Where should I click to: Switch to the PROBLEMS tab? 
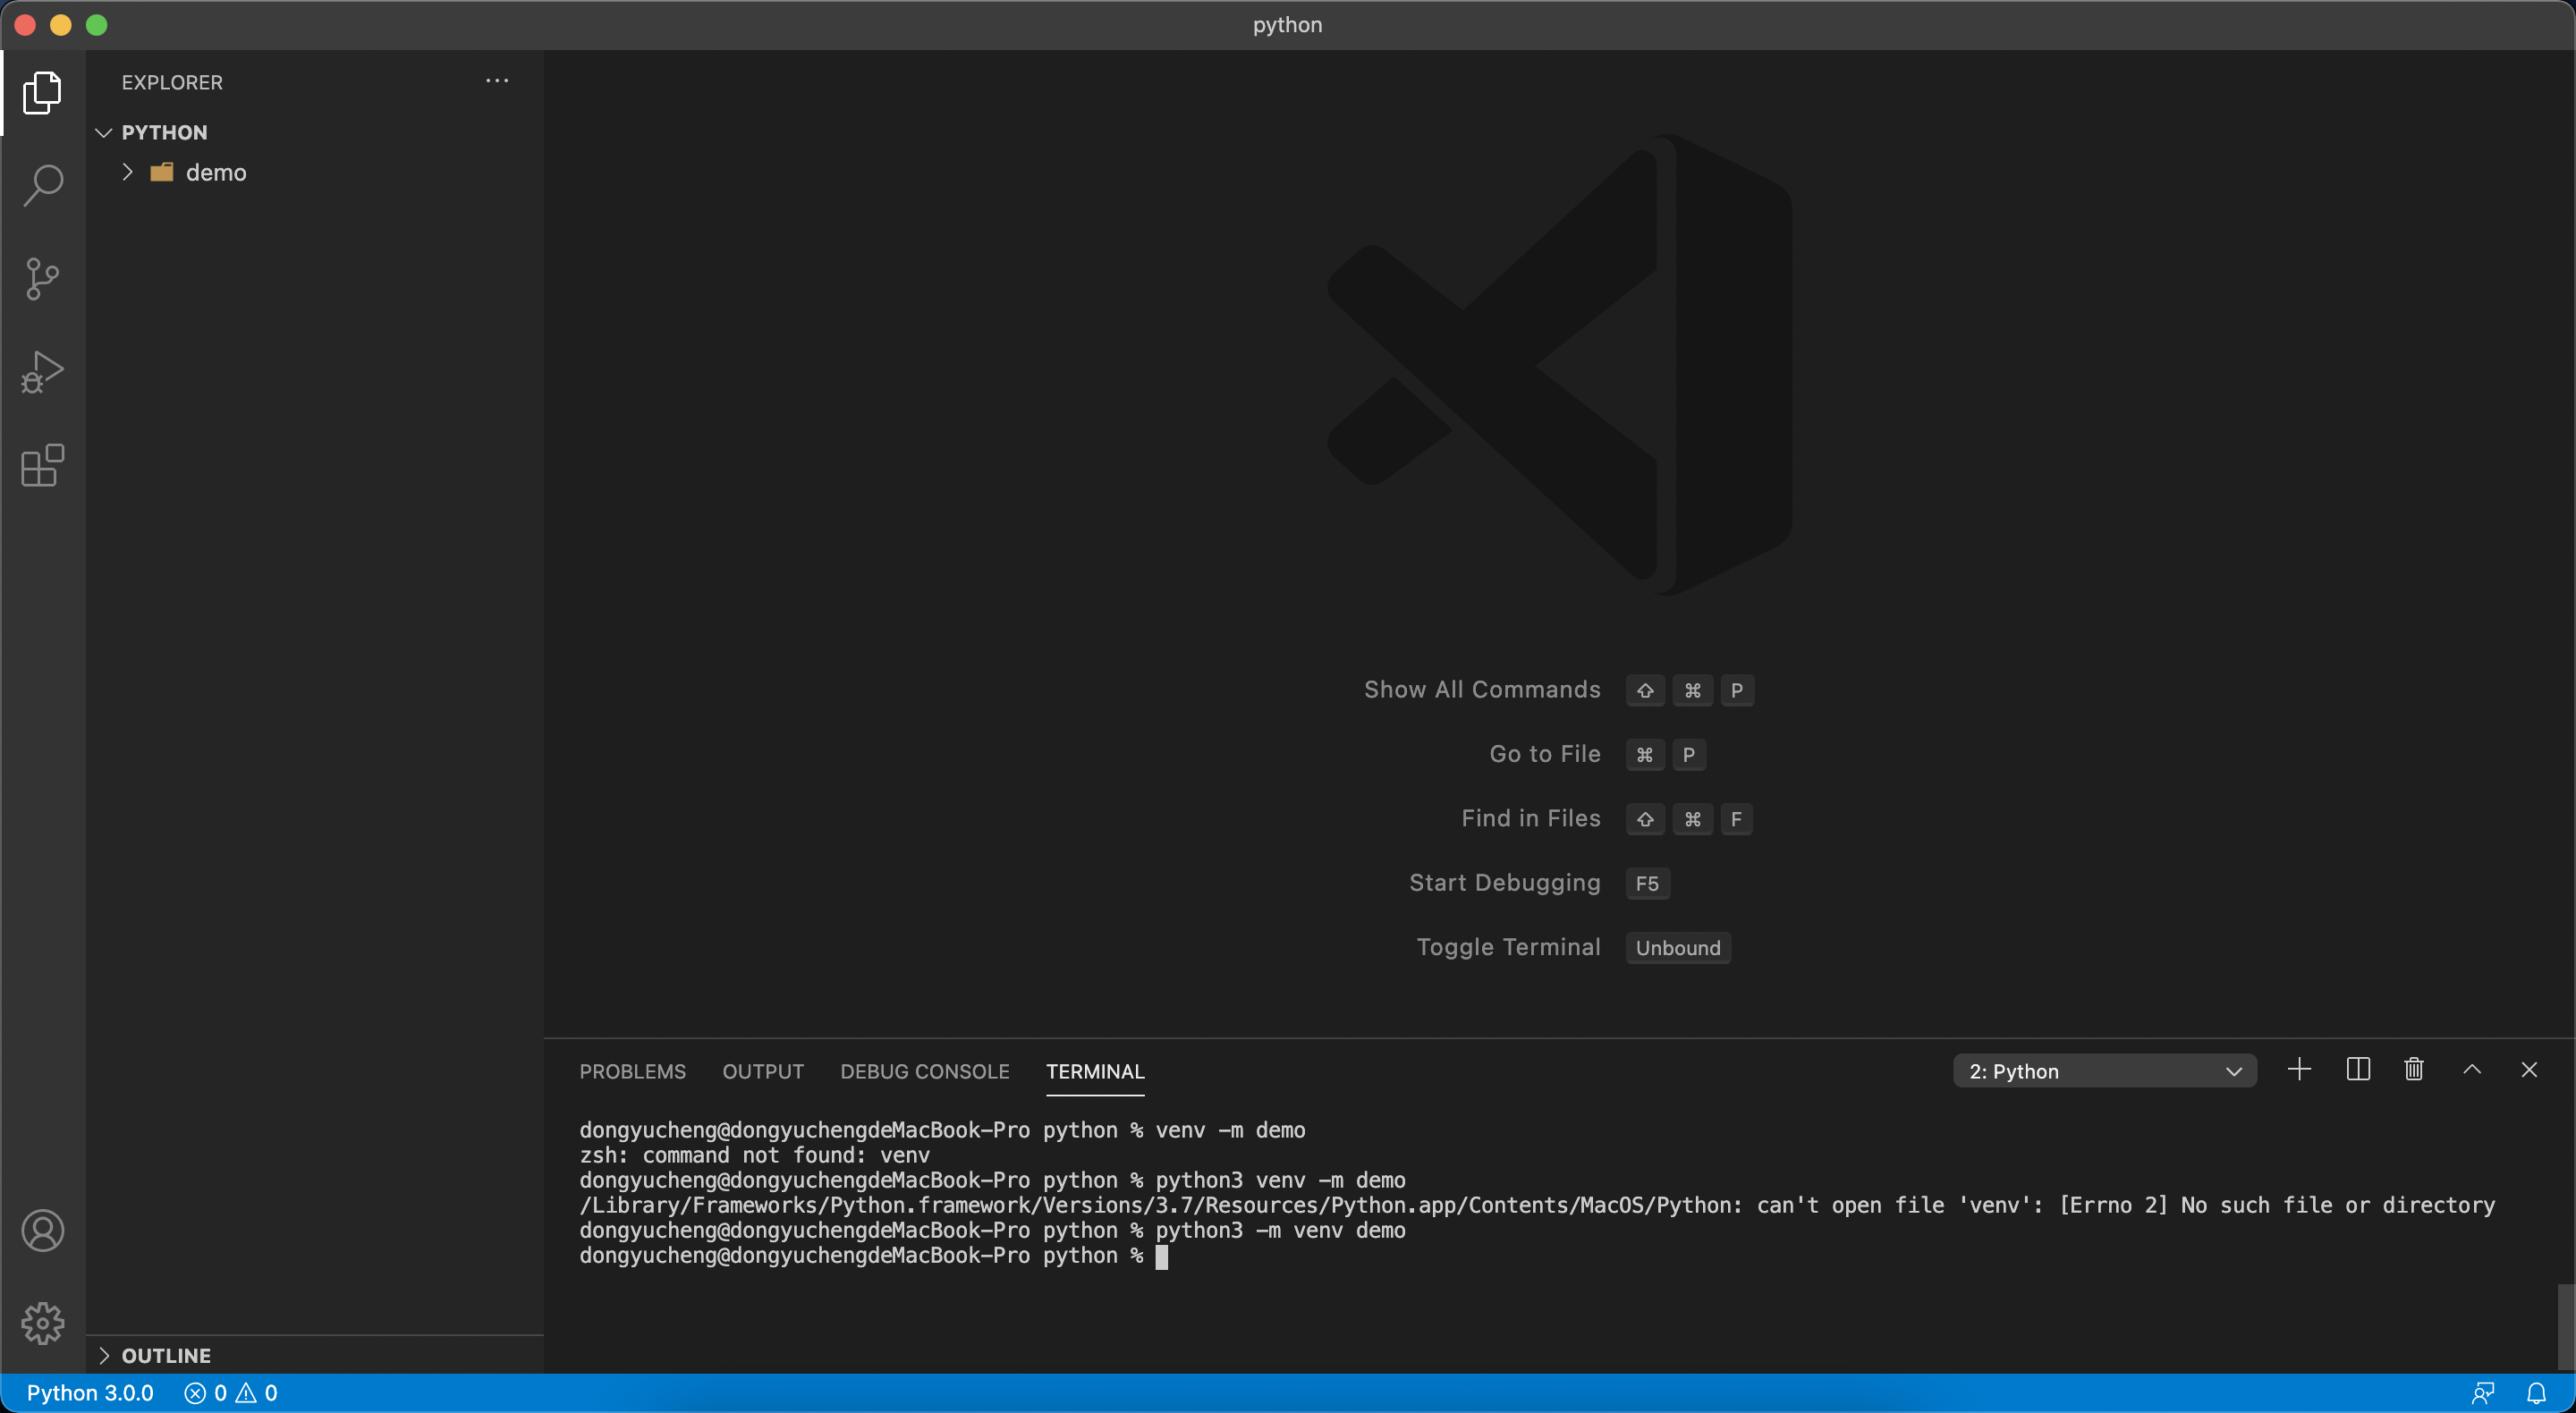633,1071
